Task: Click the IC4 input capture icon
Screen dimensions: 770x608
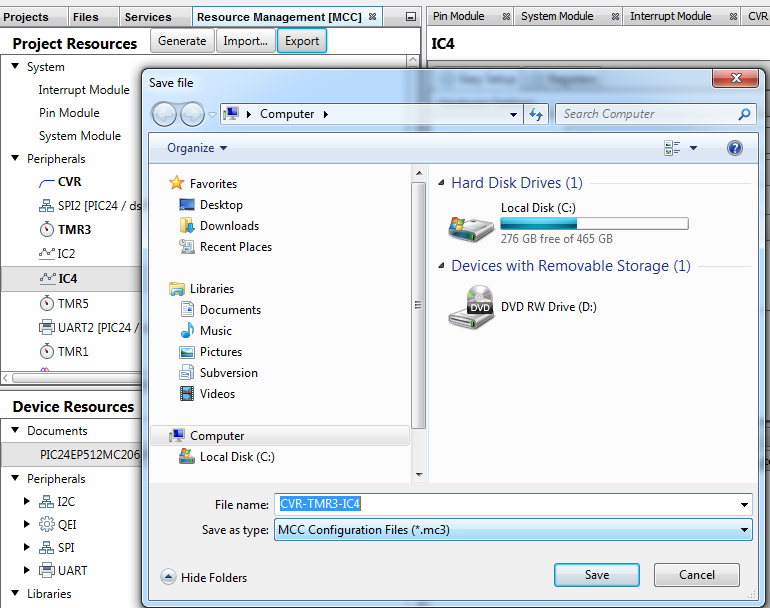Action: point(46,279)
